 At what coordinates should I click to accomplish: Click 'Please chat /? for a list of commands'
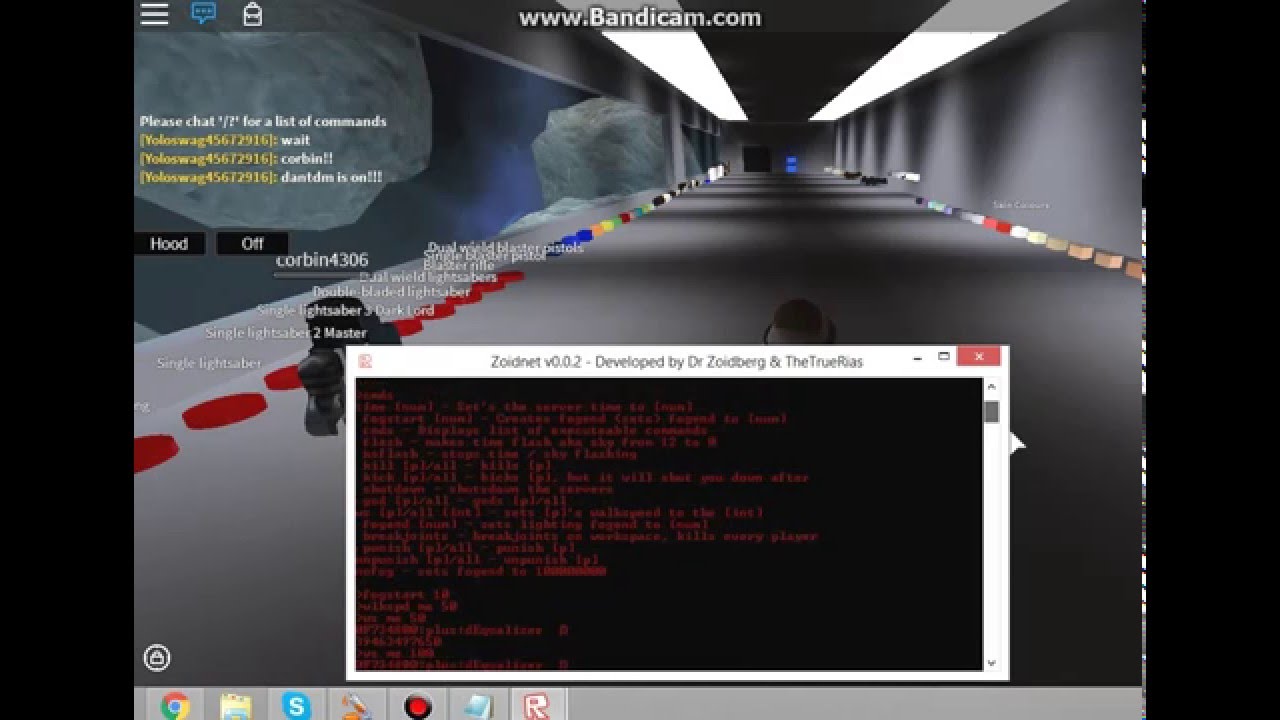click(x=263, y=121)
